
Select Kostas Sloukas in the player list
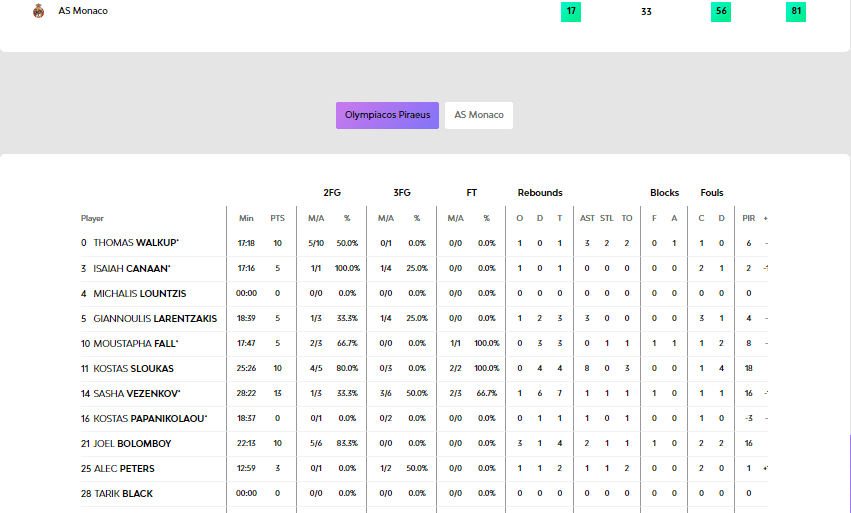[x=133, y=368]
